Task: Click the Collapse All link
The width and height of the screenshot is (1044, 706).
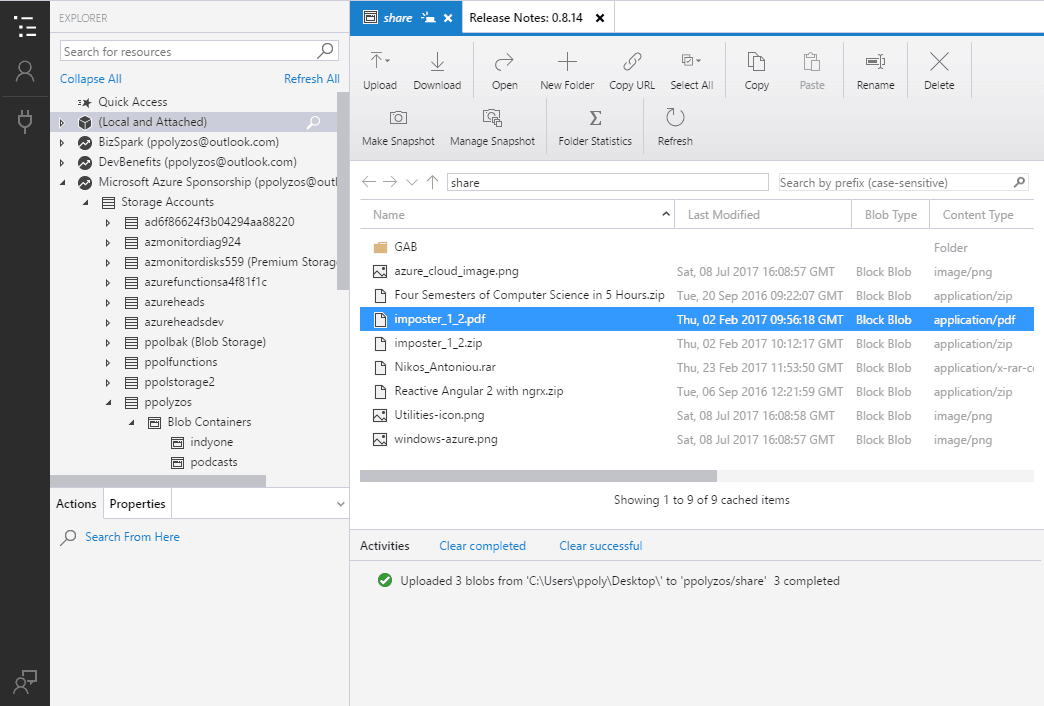Action: click(x=90, y=78)
